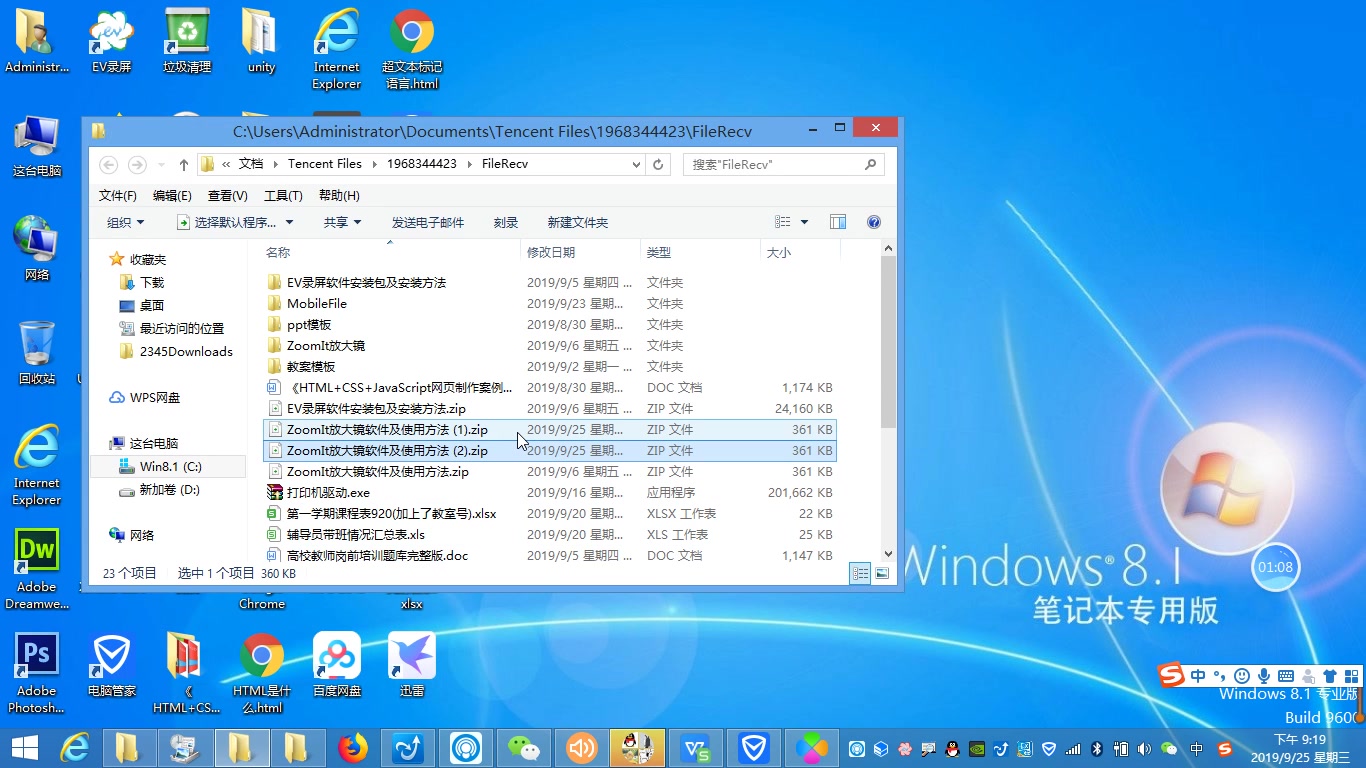The width and height of the screenshot is (1366, 768).
Task: Toggle the Sogou soft keyboard
Action: [x=1284, y=675]
